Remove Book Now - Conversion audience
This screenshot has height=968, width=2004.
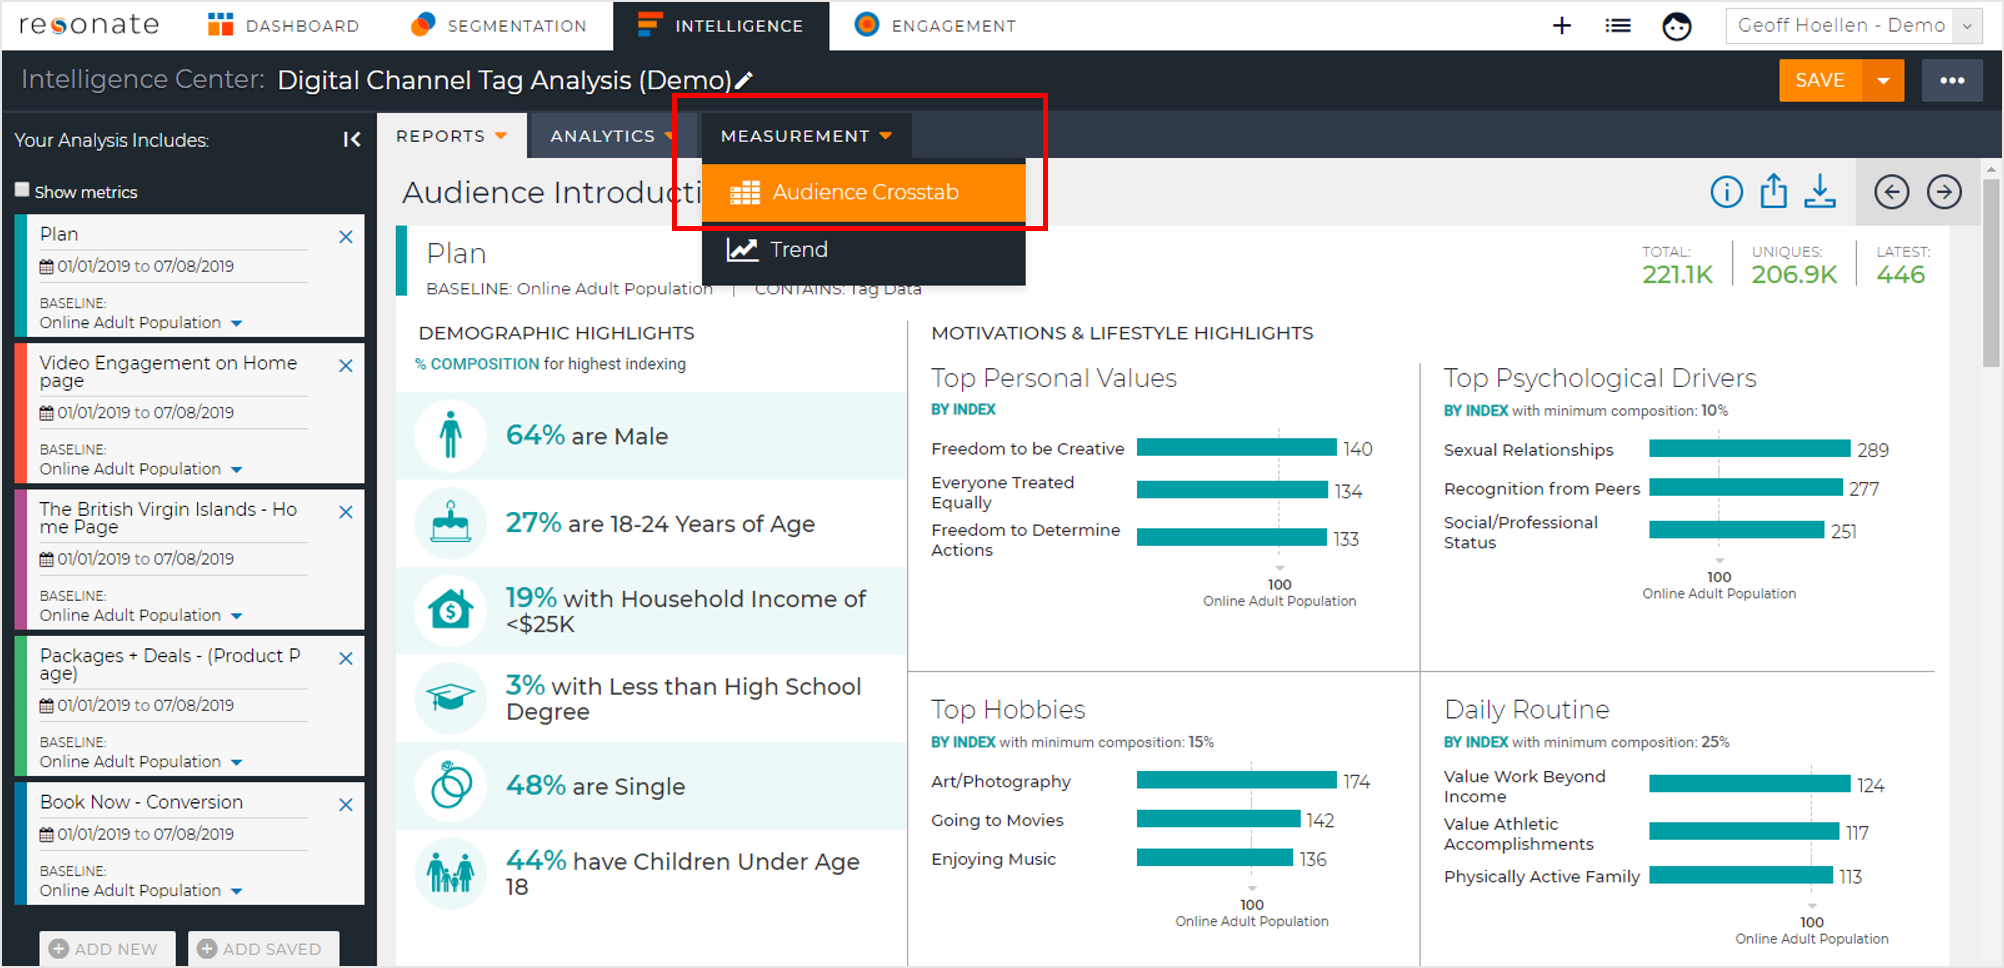point(346,805)
